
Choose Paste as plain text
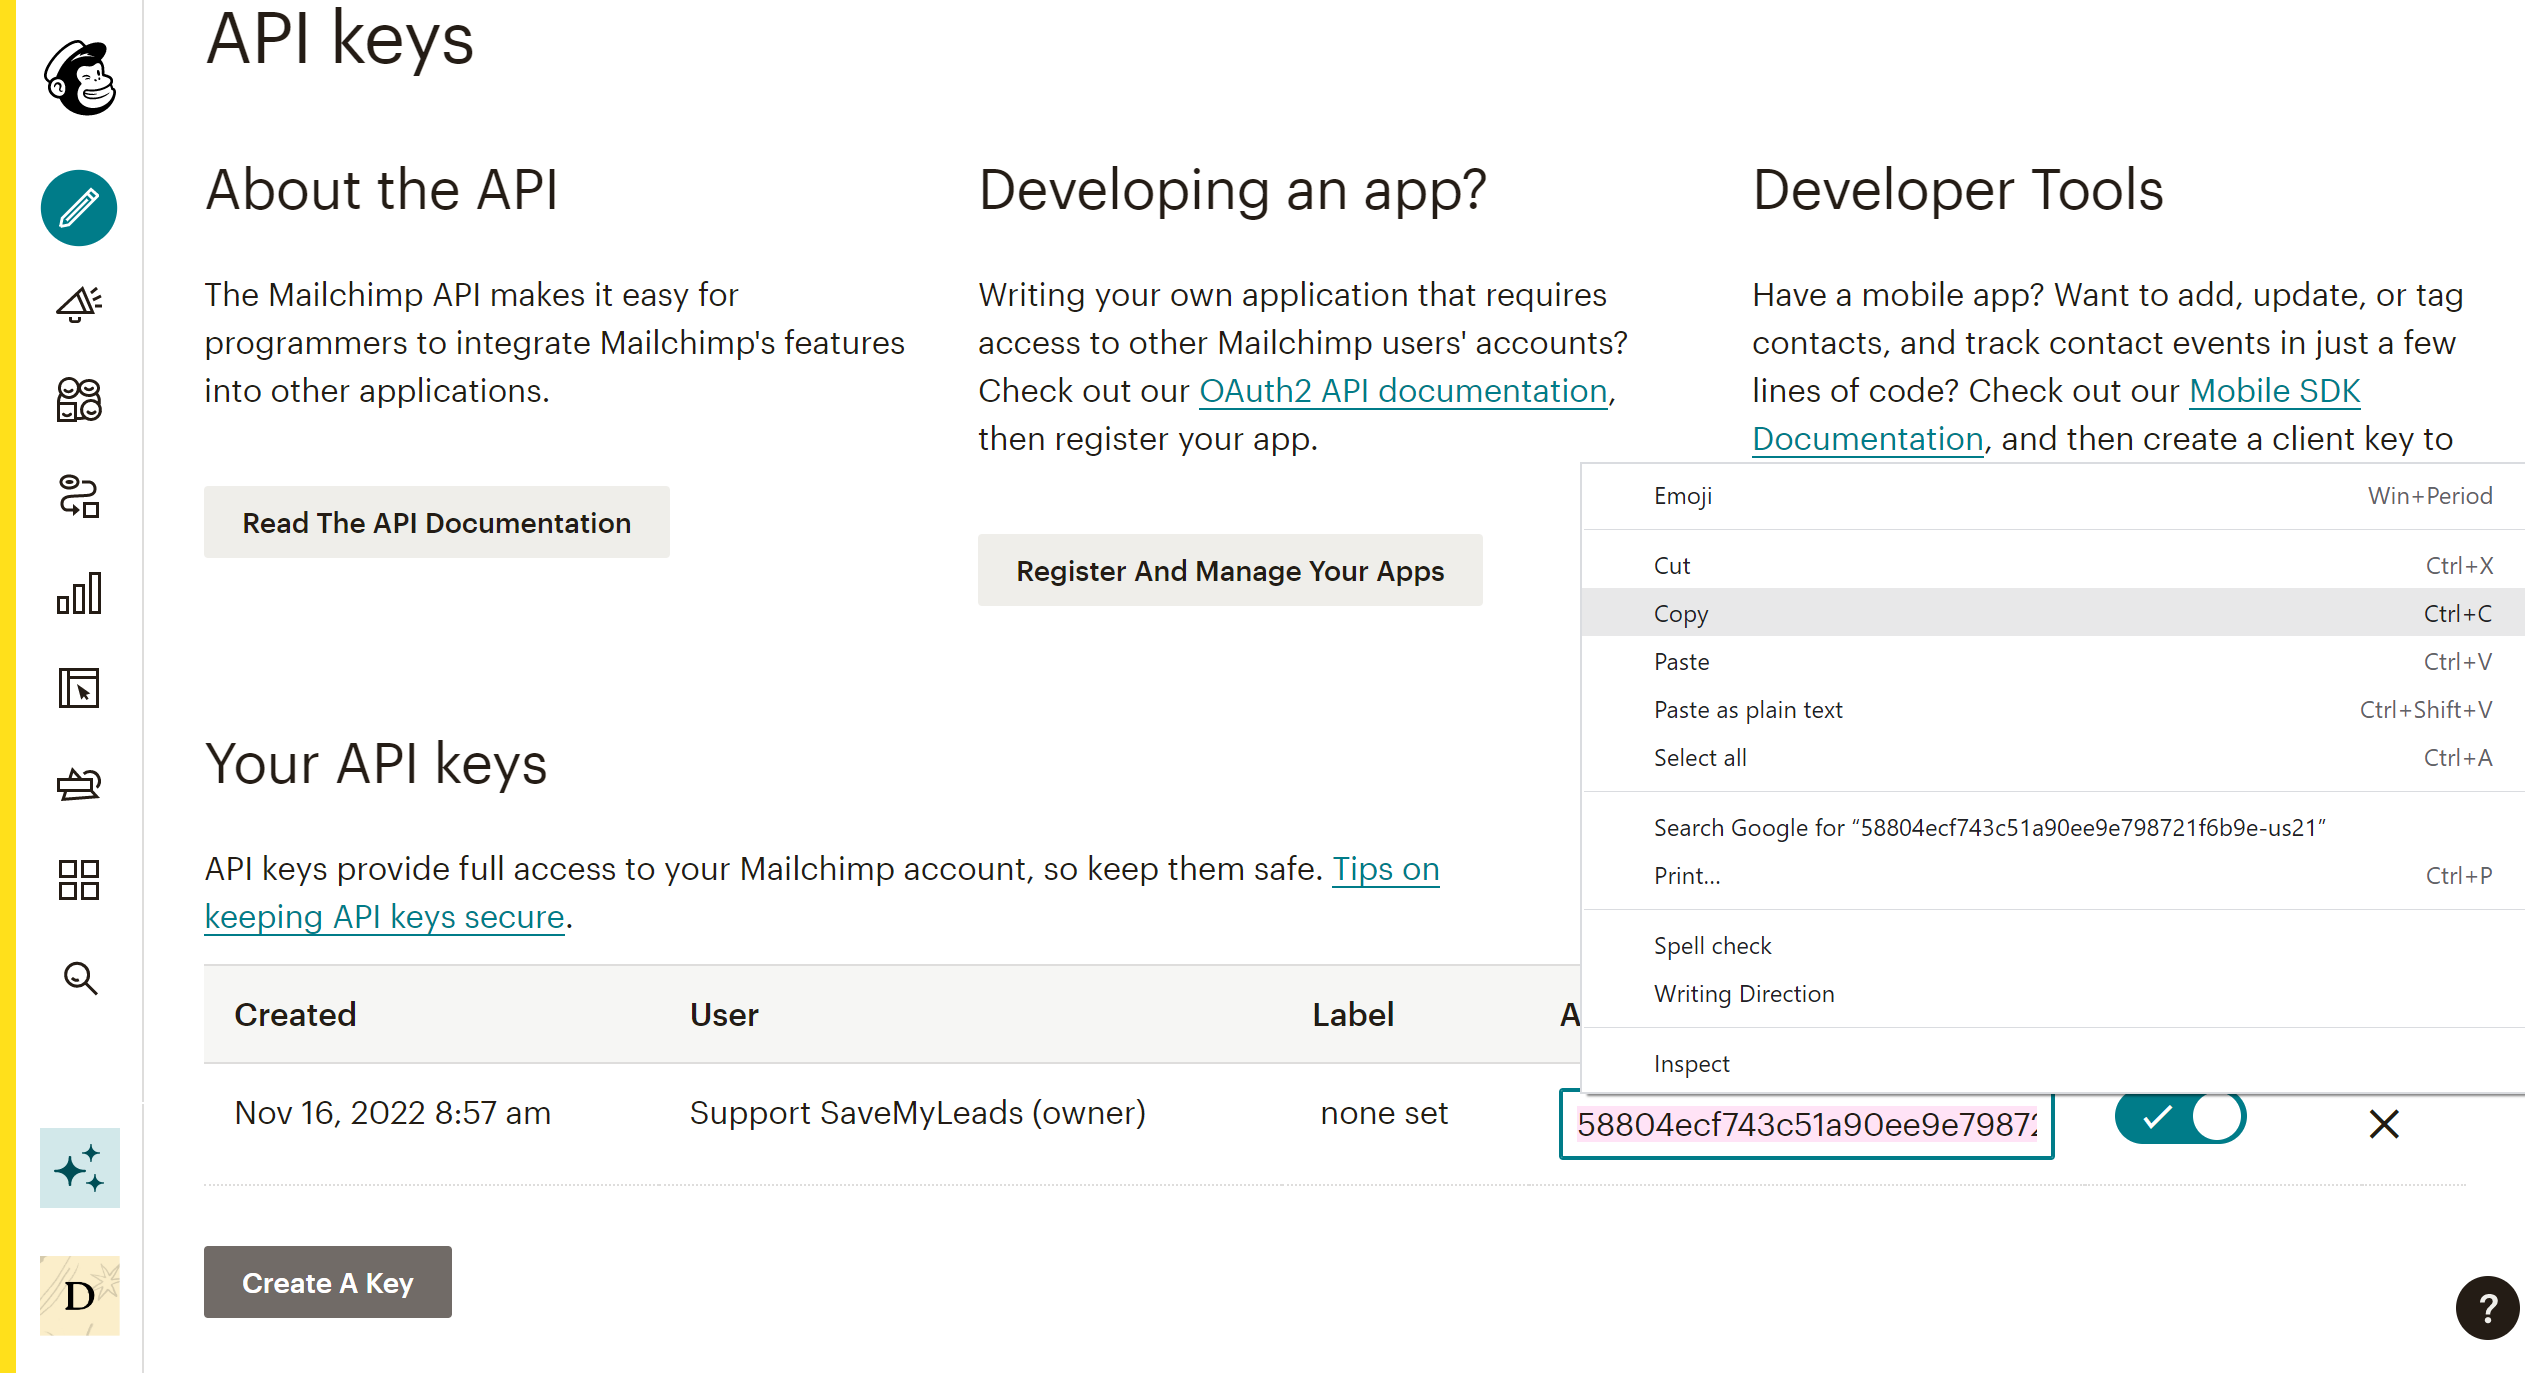[x=2053, y=710]
